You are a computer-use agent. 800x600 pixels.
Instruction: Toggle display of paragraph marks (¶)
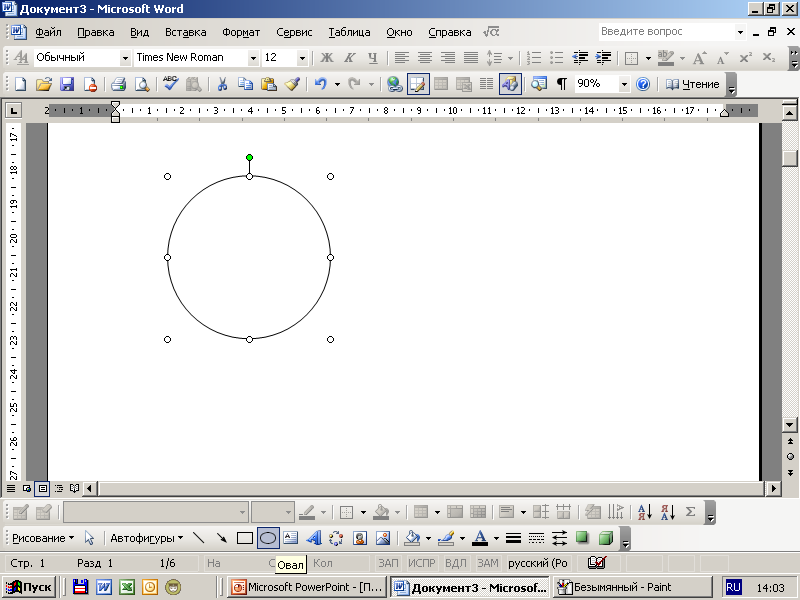coord(561,84)
